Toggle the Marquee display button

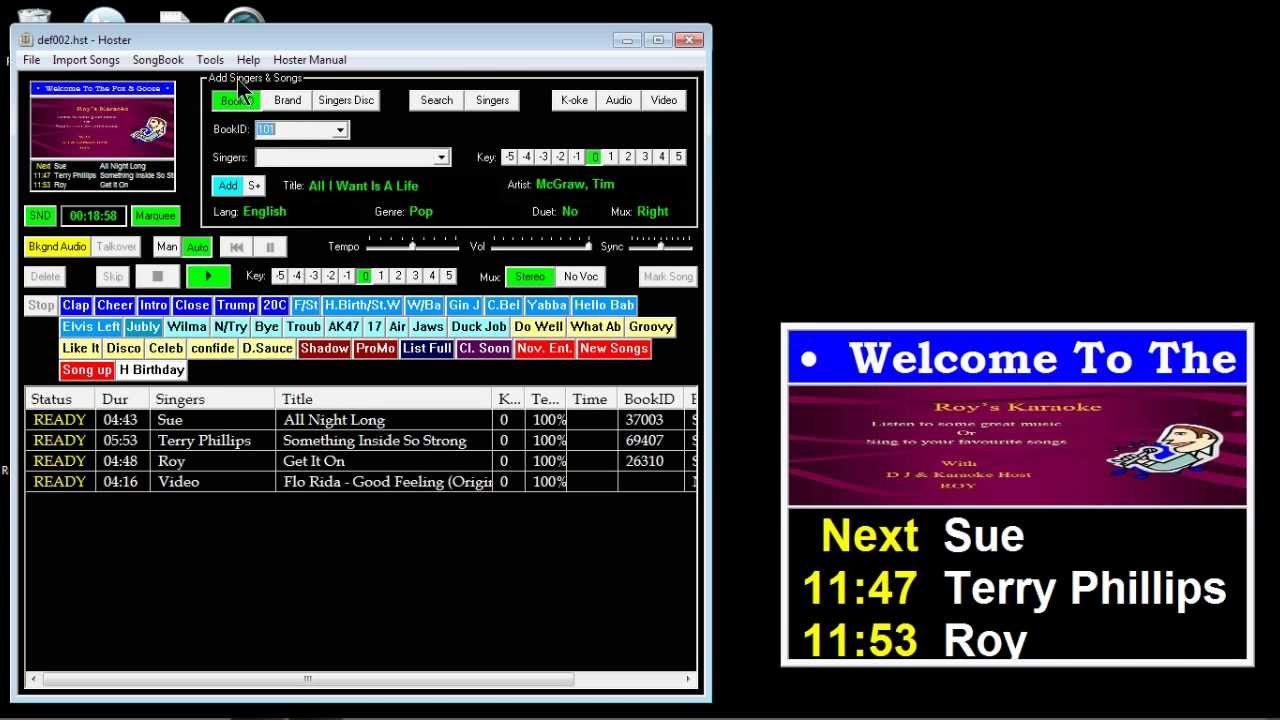(155, 216)
